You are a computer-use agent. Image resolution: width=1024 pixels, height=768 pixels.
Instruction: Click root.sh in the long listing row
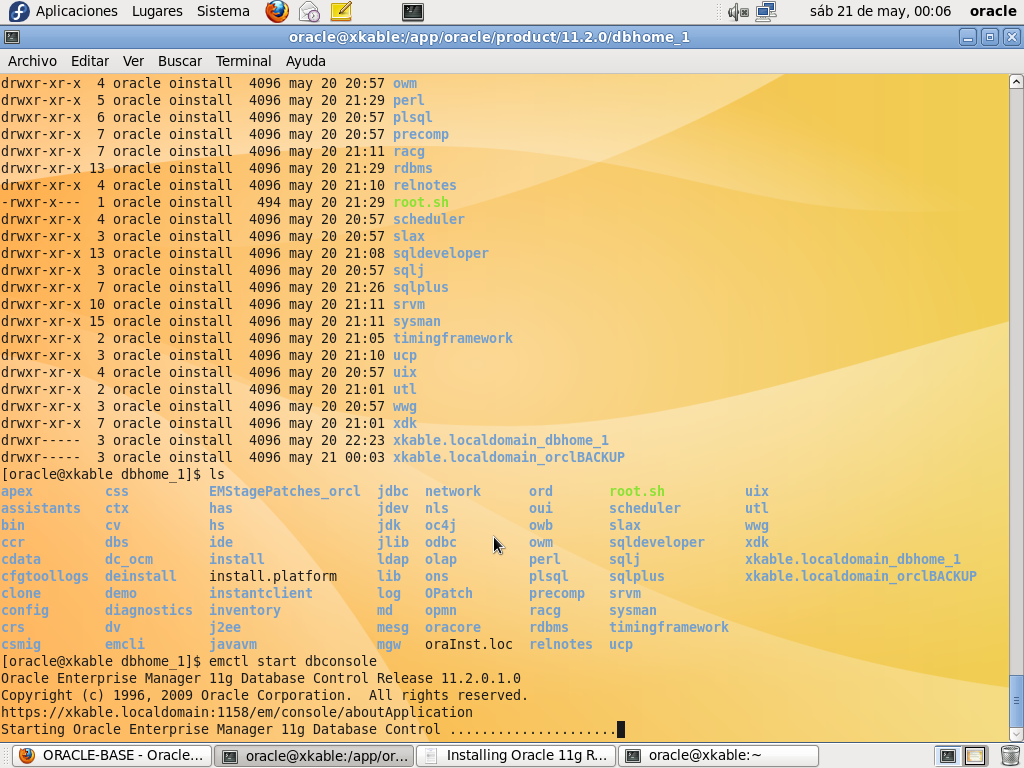click(421, 202)
